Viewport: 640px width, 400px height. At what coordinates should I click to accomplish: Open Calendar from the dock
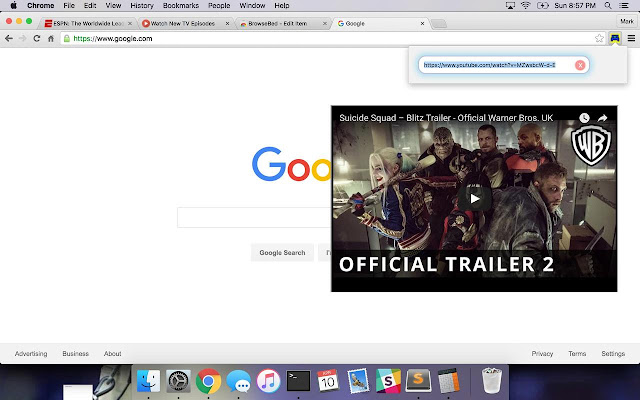click(x=328, y=380)
